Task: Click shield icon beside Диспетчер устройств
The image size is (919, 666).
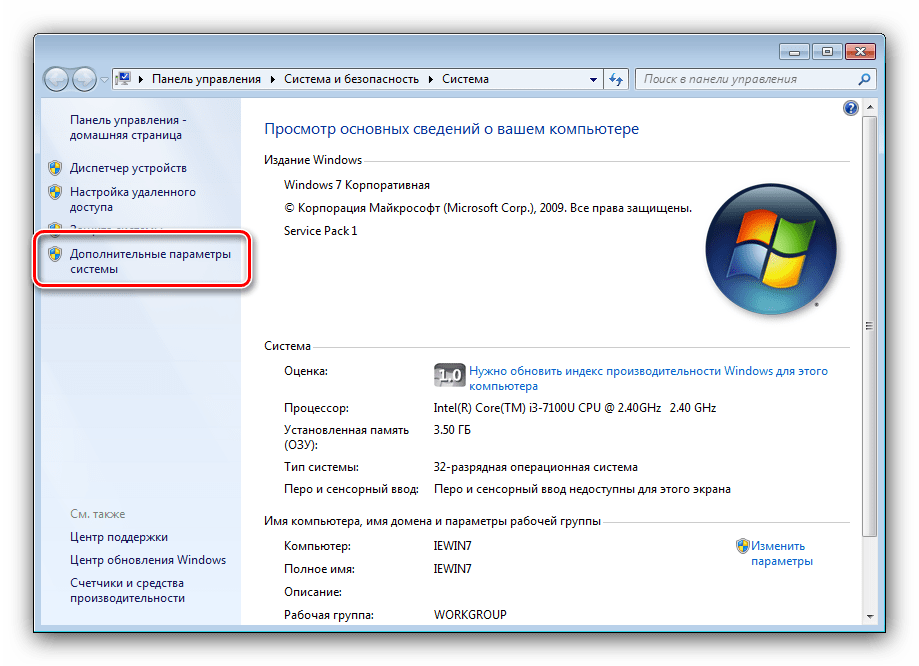Action: (x=55, y=168)
